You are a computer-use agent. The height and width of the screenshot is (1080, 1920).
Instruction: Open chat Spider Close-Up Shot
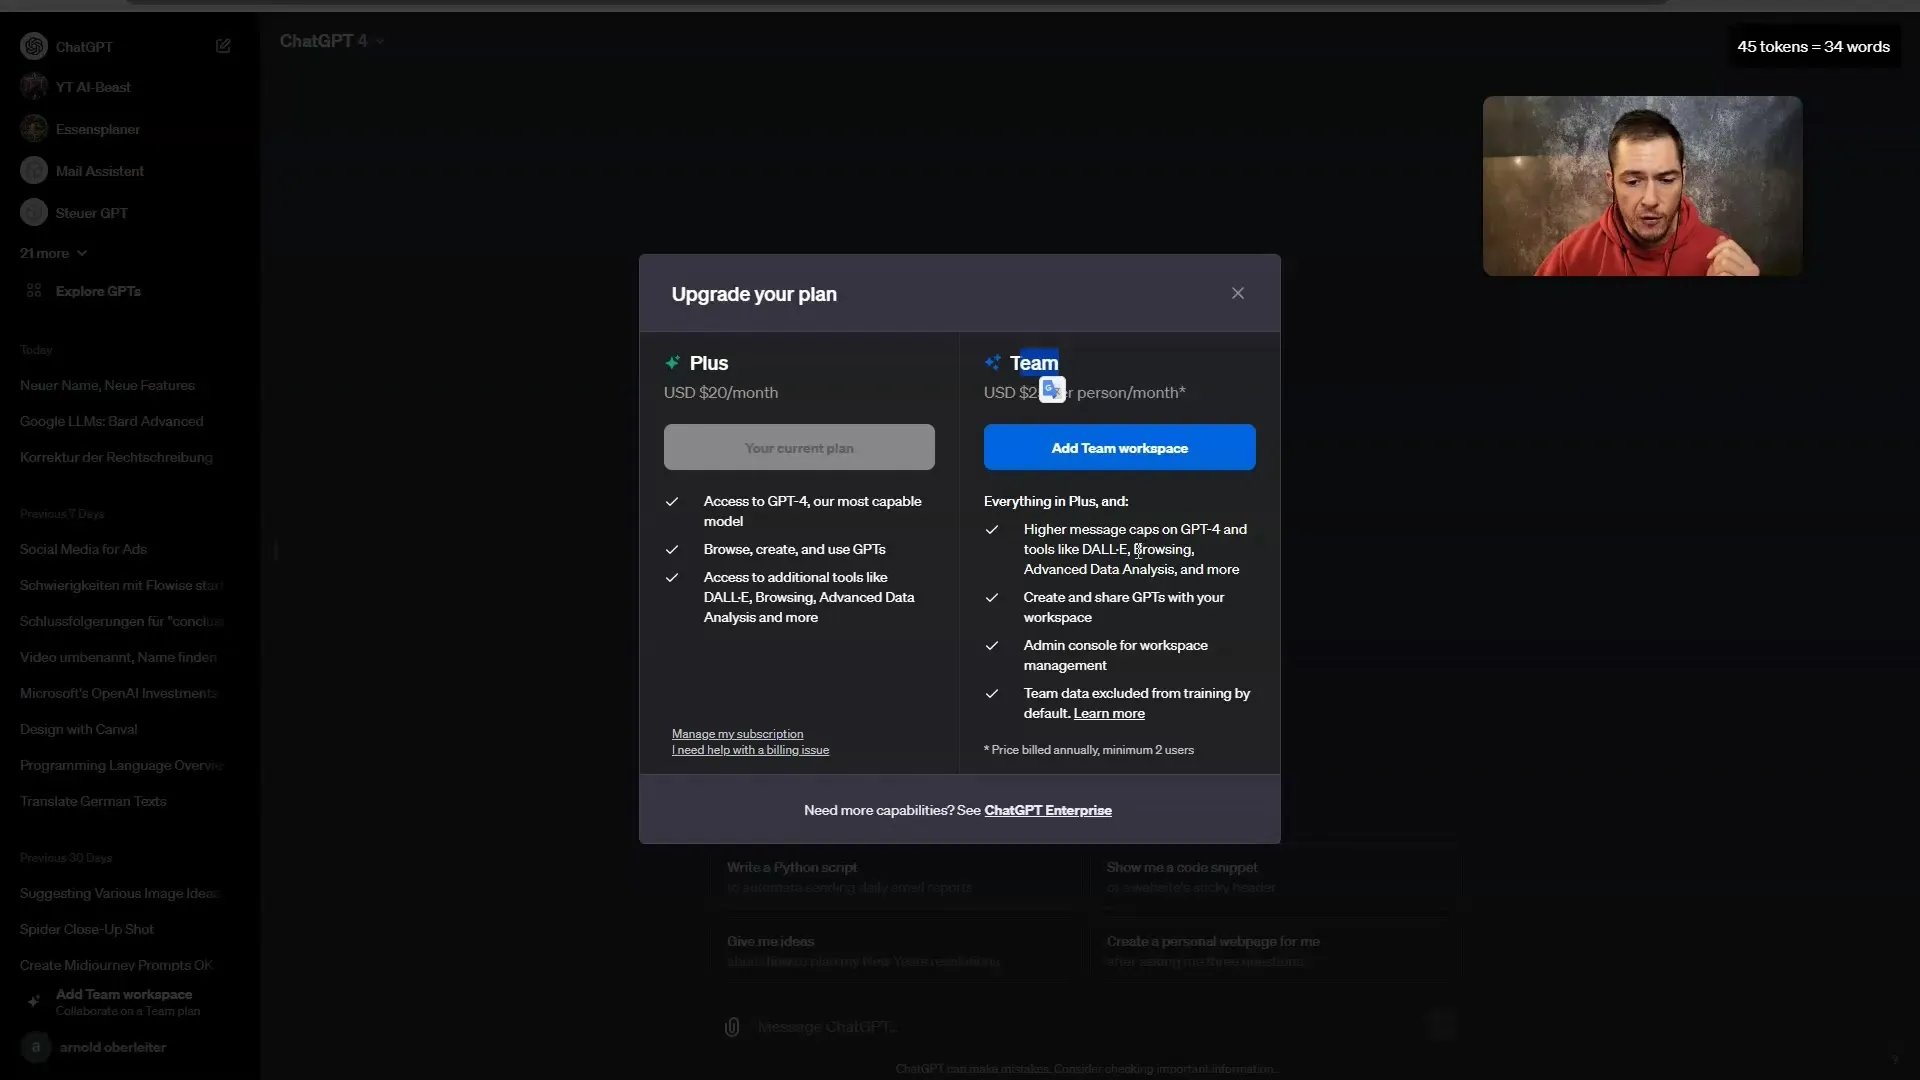[x=87, y=929]
